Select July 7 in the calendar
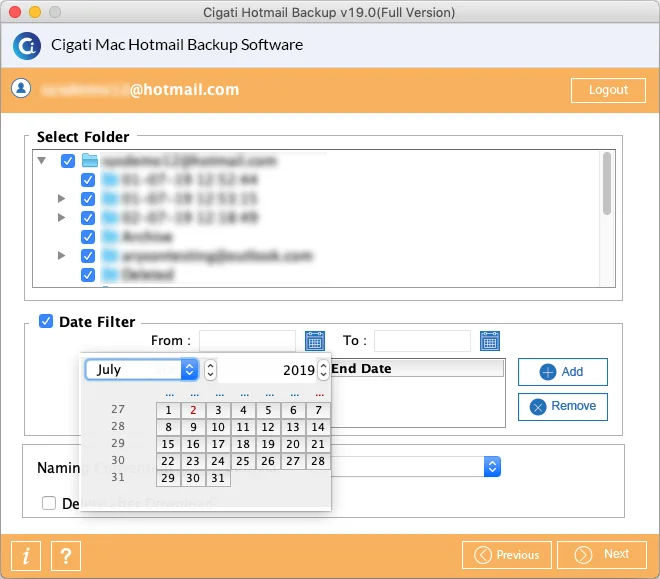Viewport: 660px width, 579px height. point(318,410)
